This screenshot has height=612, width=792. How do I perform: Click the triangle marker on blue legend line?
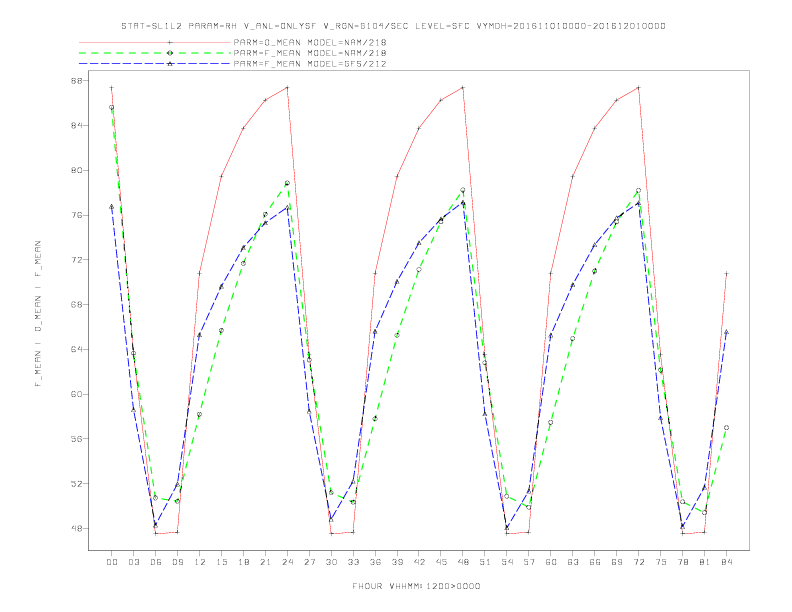click(x=170, y=64)
